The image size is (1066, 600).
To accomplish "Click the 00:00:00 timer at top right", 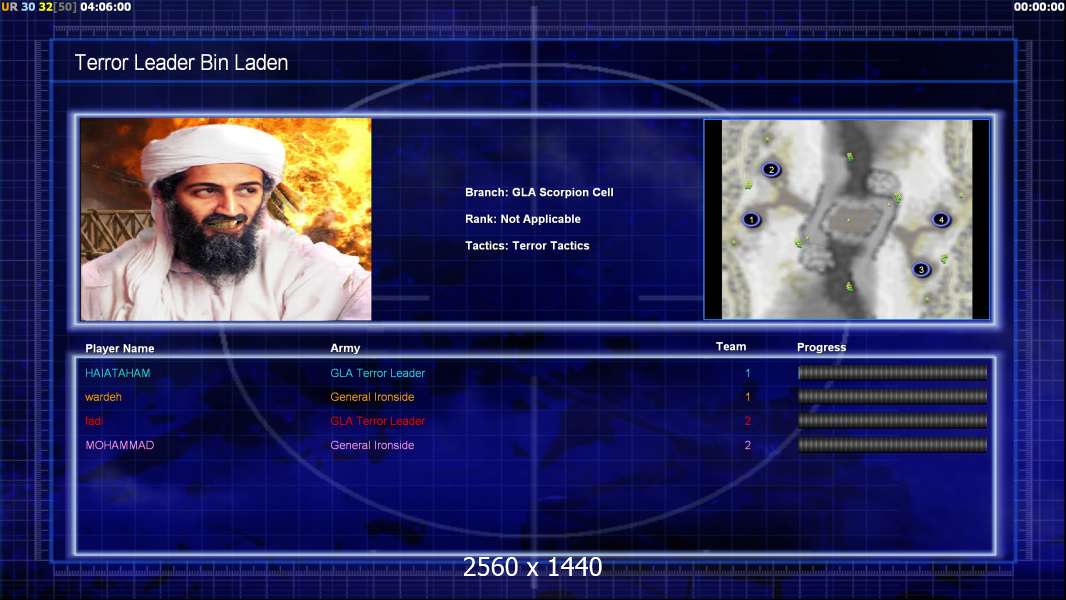I will point(1039,7).
